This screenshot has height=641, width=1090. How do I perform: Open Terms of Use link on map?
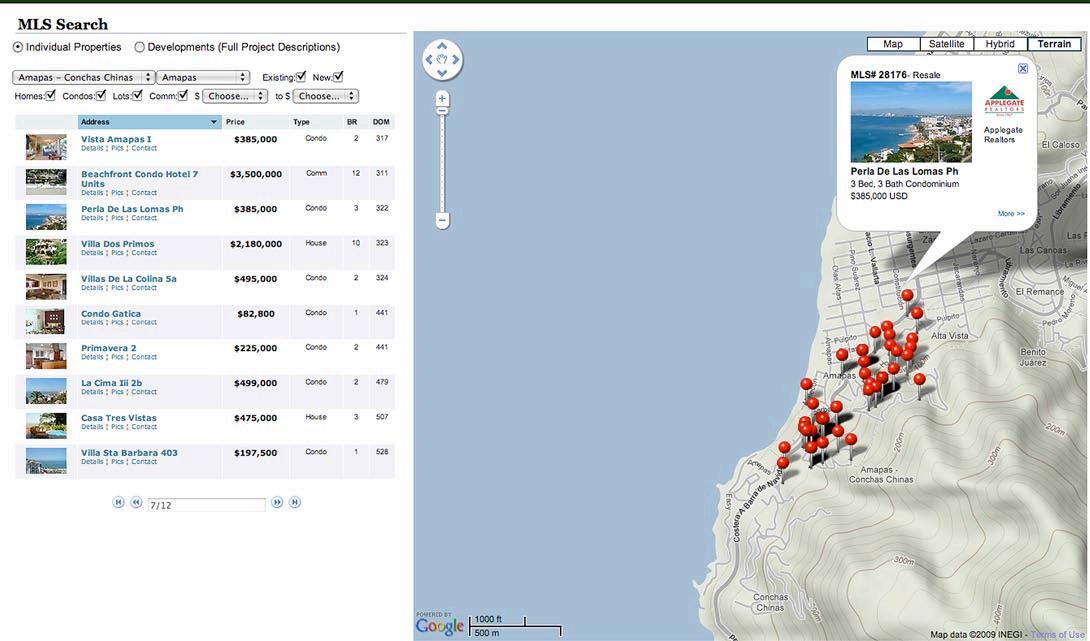(x=1057, y=635)
